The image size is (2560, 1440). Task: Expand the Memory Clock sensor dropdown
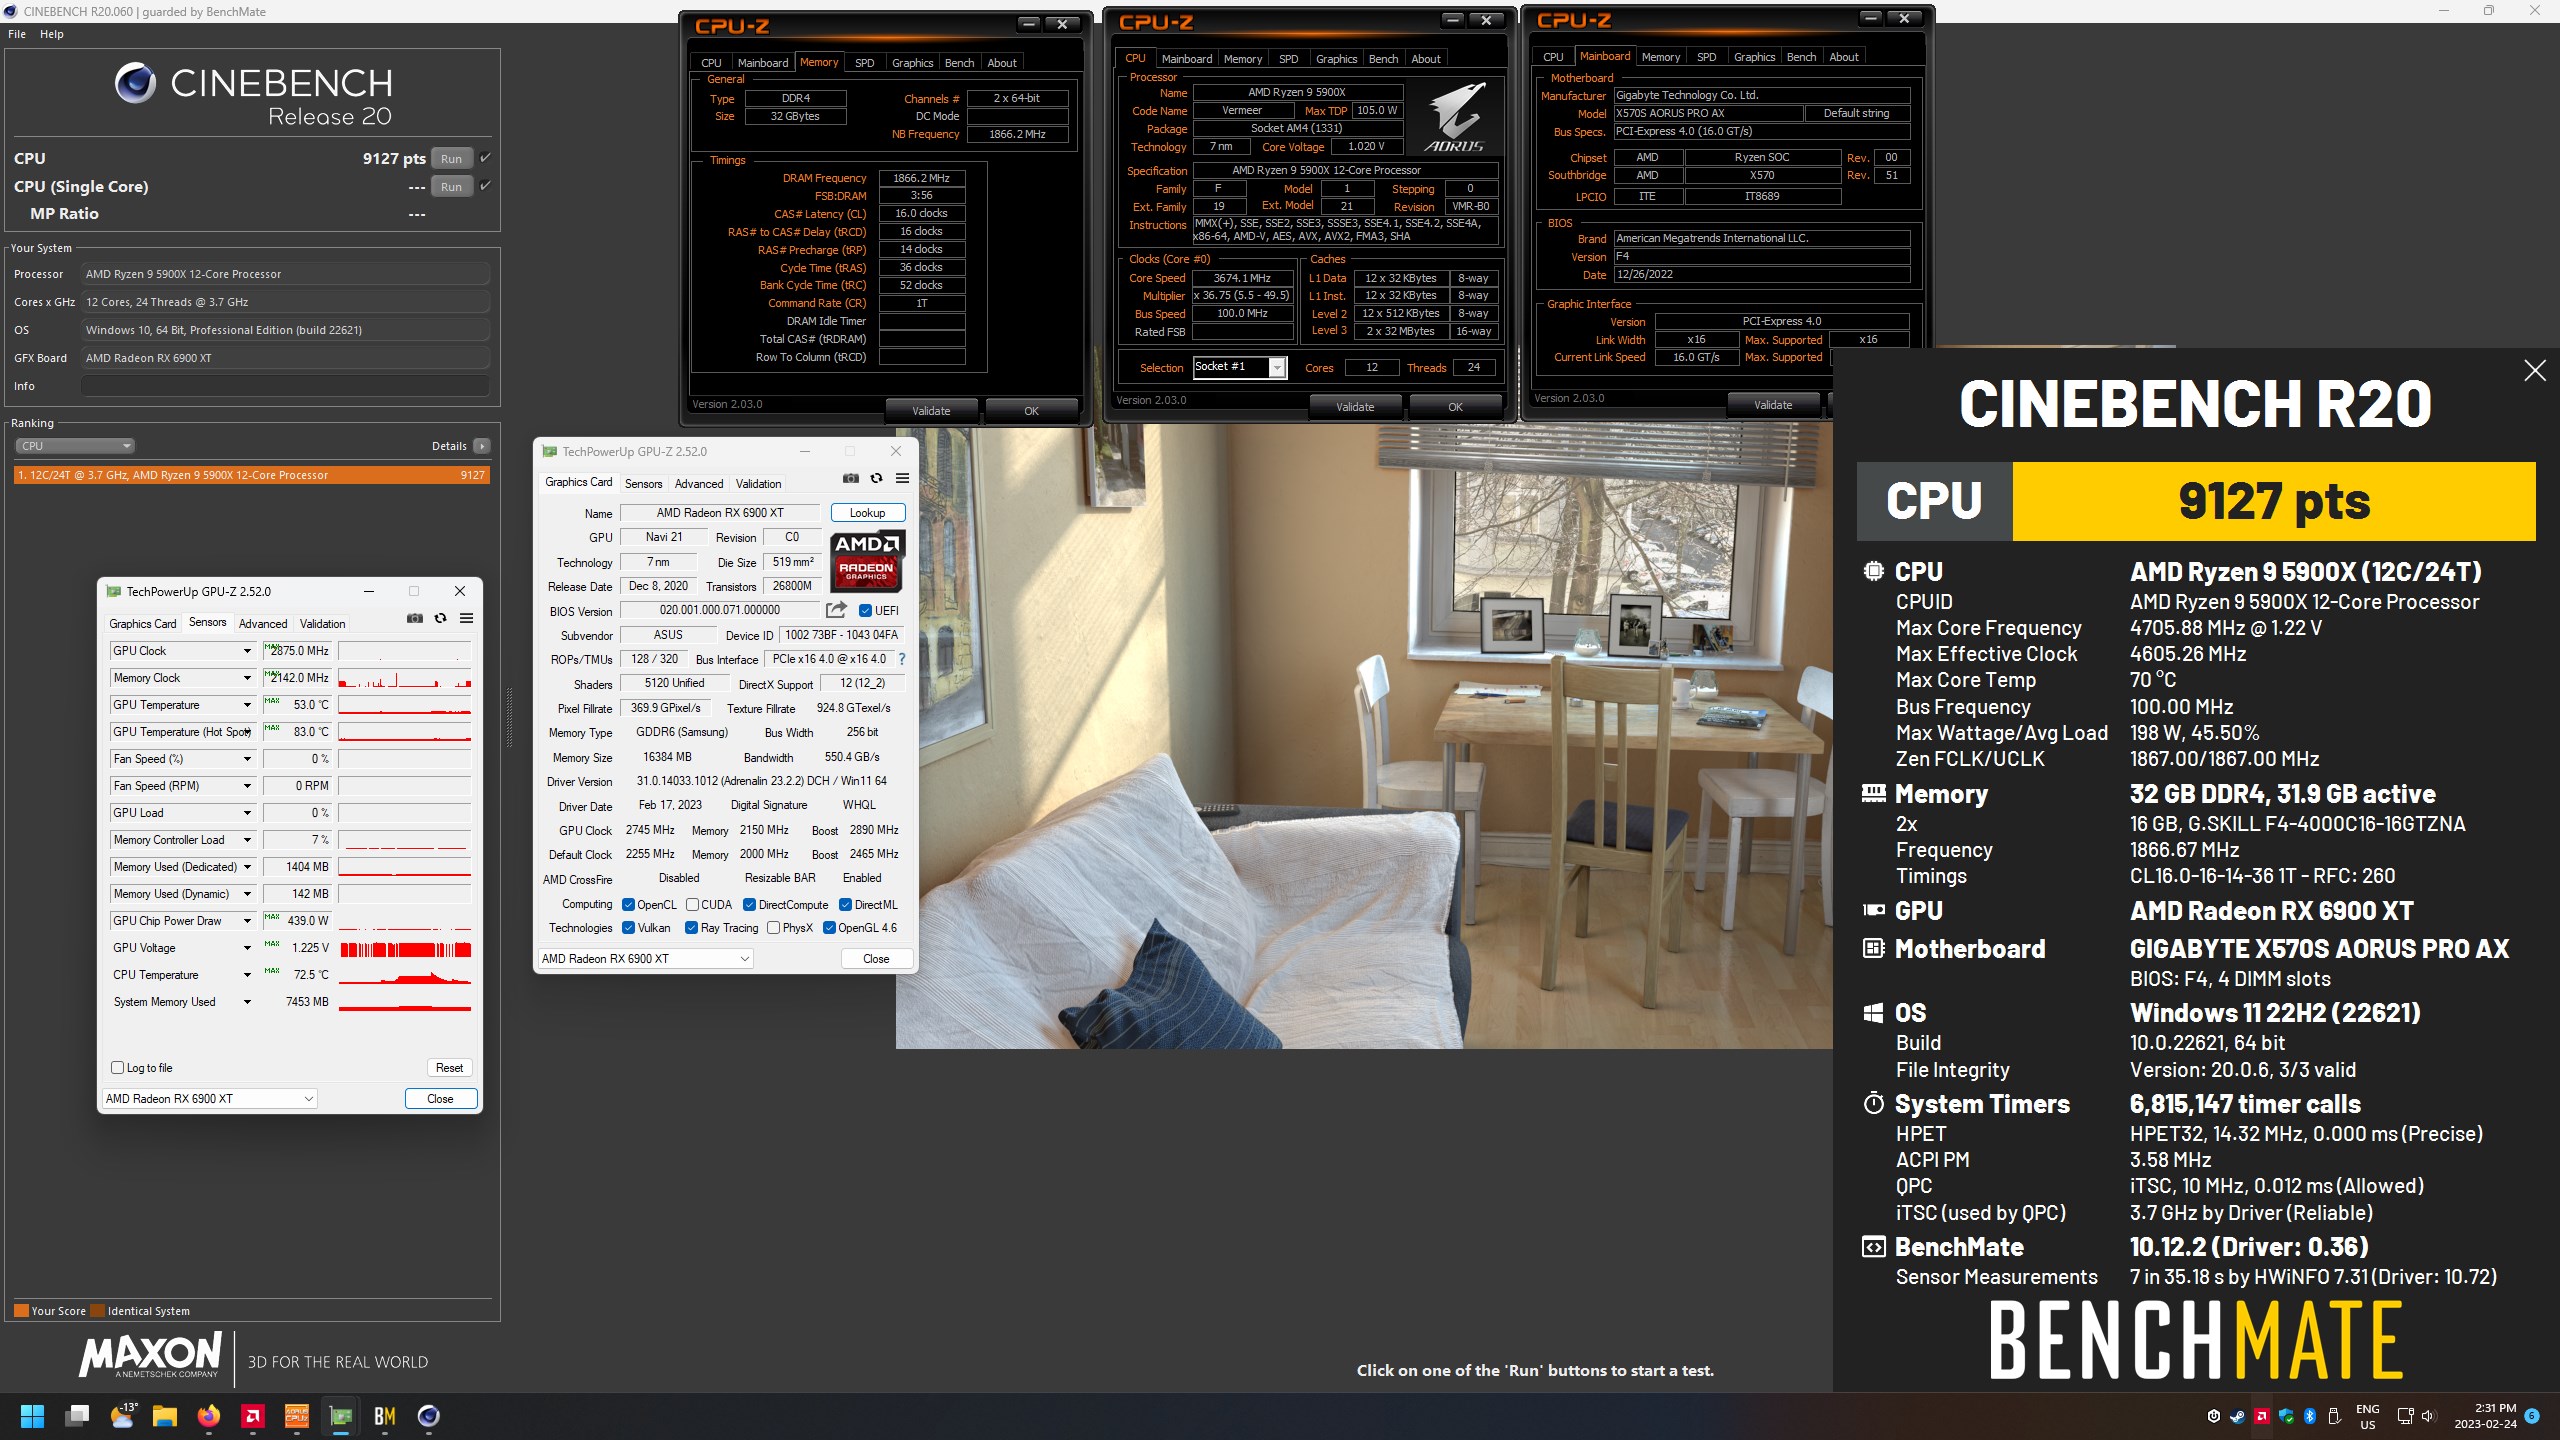coord(247,678)
